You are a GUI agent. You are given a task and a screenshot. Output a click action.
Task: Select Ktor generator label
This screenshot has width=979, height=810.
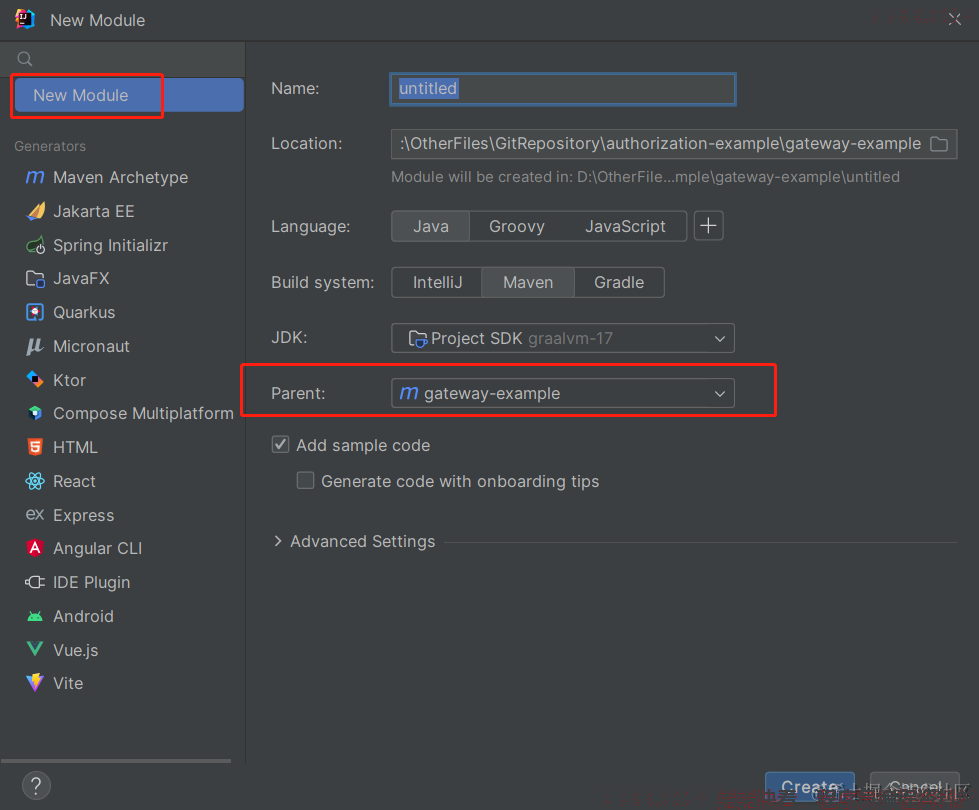(69, 380)
